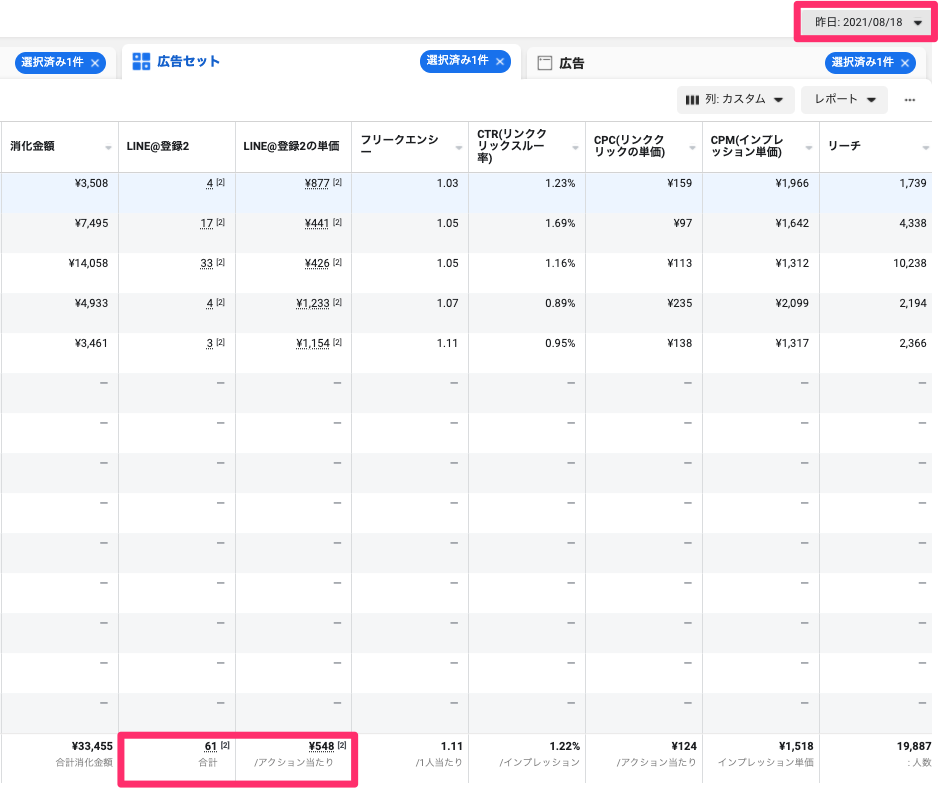
Task: Click the 1.22% total CTR value
Action: pyautogui.click(x=565, y=746)
